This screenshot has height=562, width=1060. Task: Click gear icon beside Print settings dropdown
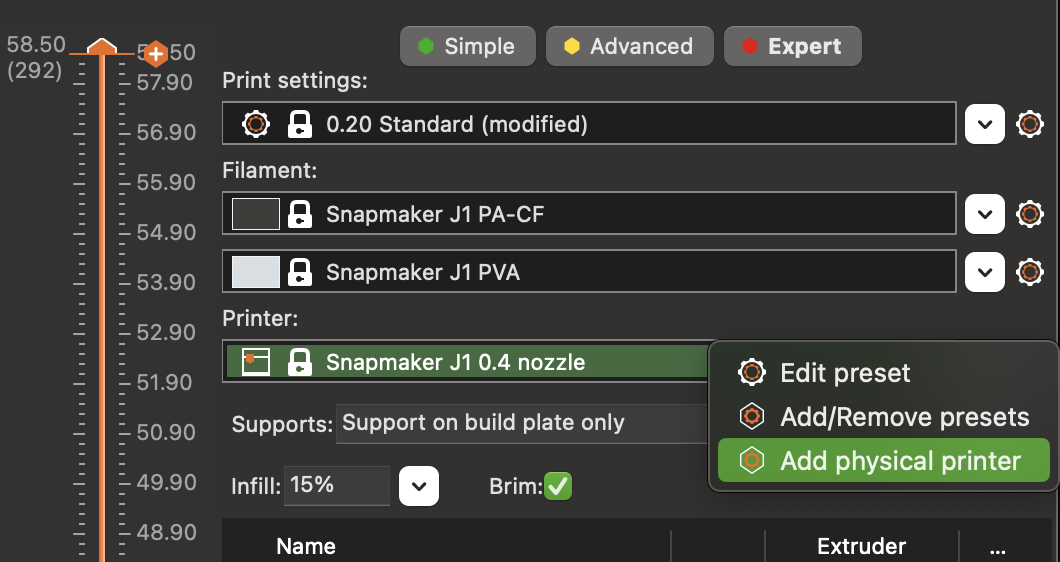click(x=1029, y=124)
